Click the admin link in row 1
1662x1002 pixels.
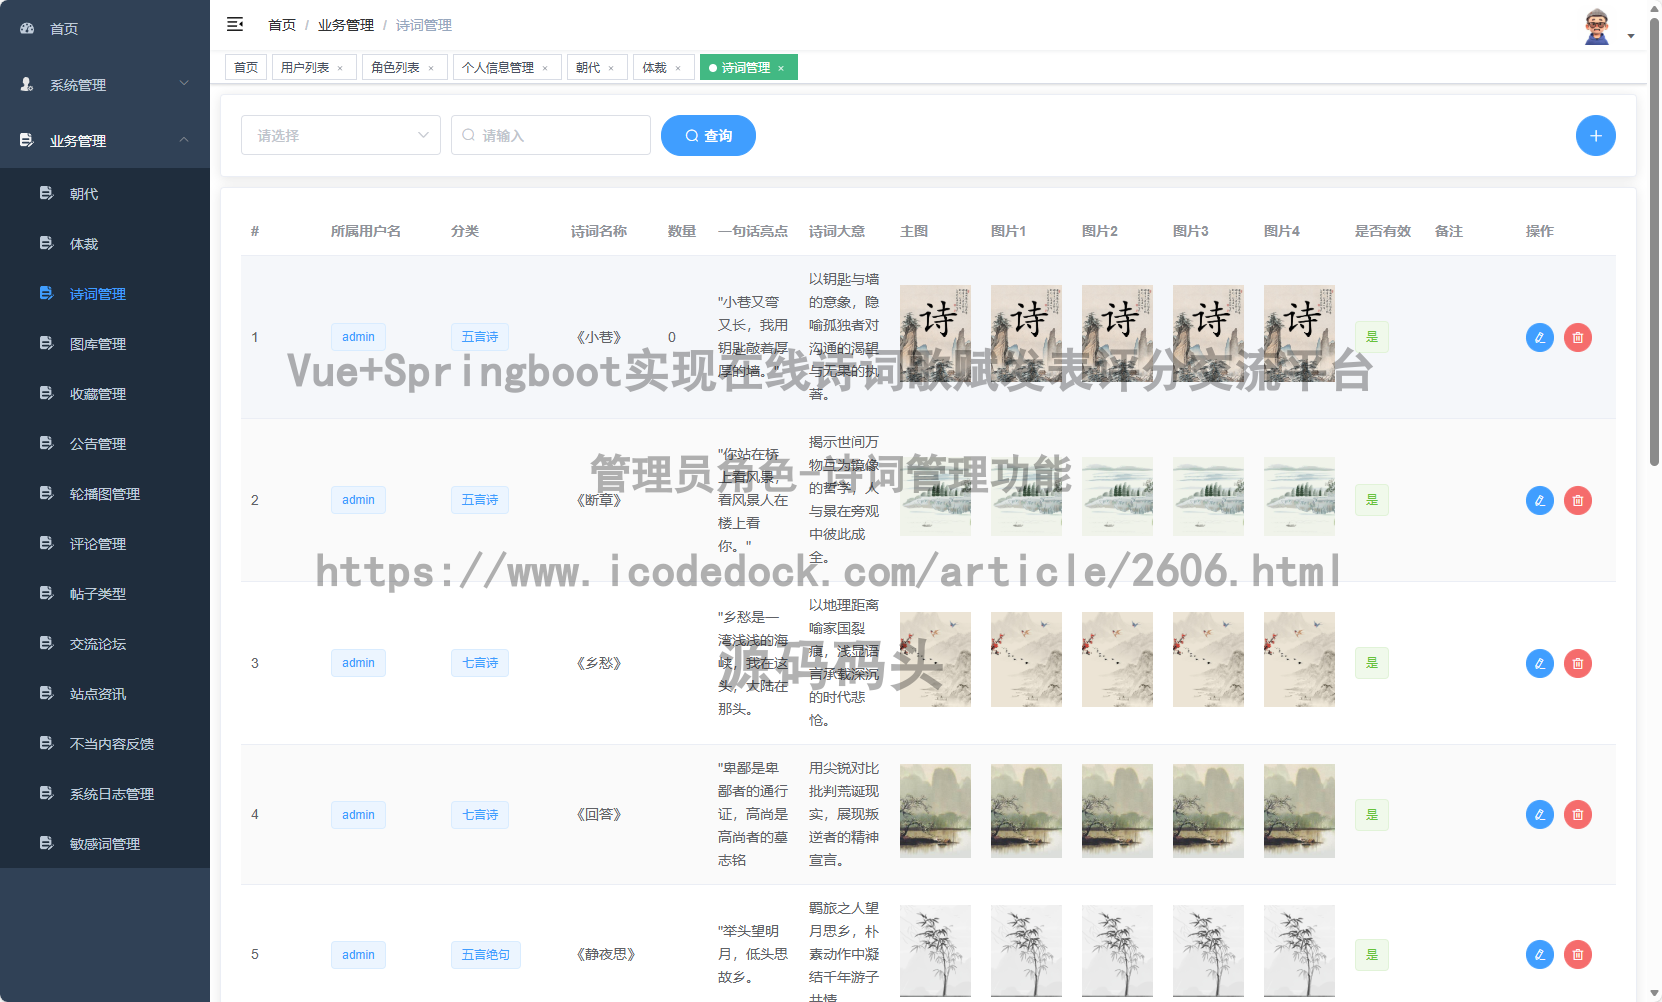(357, 337)
